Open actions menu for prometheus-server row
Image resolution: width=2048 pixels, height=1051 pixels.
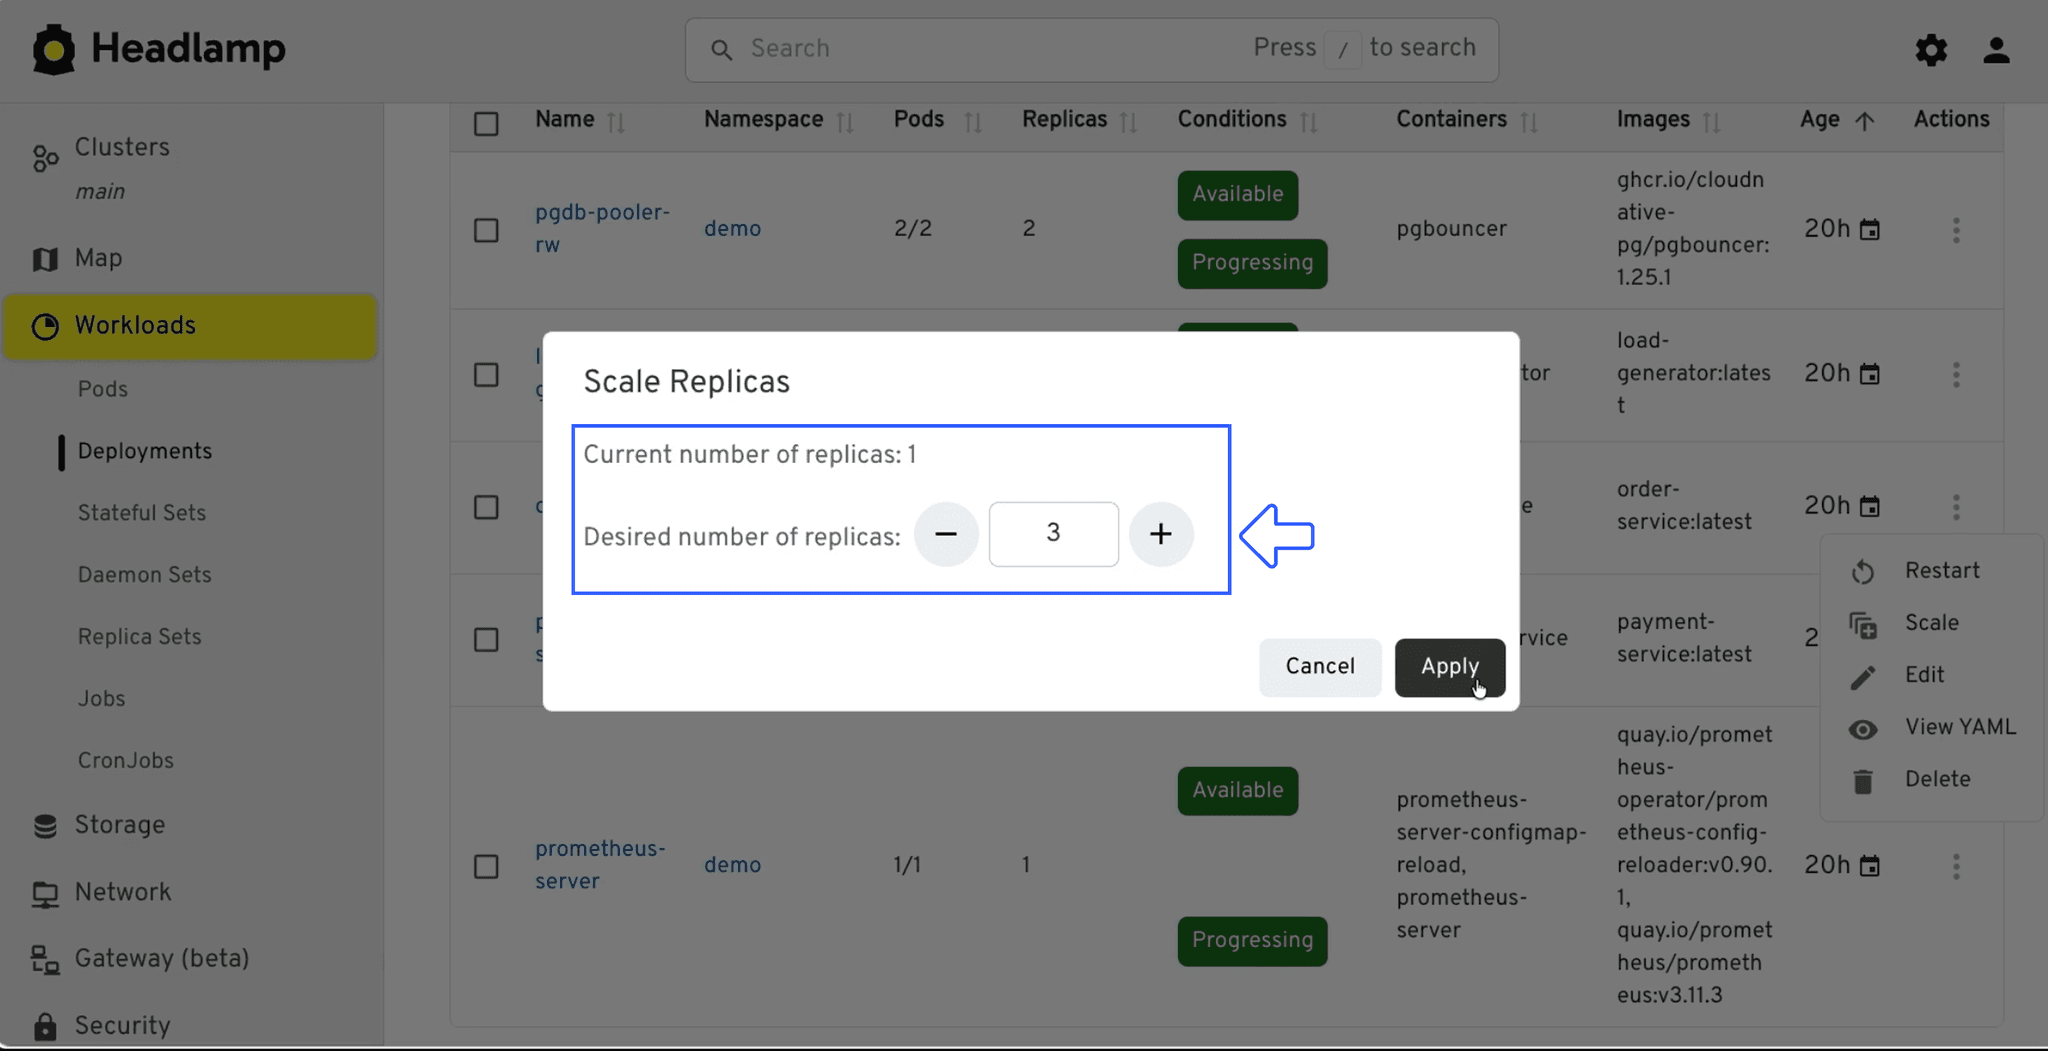coord(1956,866)
